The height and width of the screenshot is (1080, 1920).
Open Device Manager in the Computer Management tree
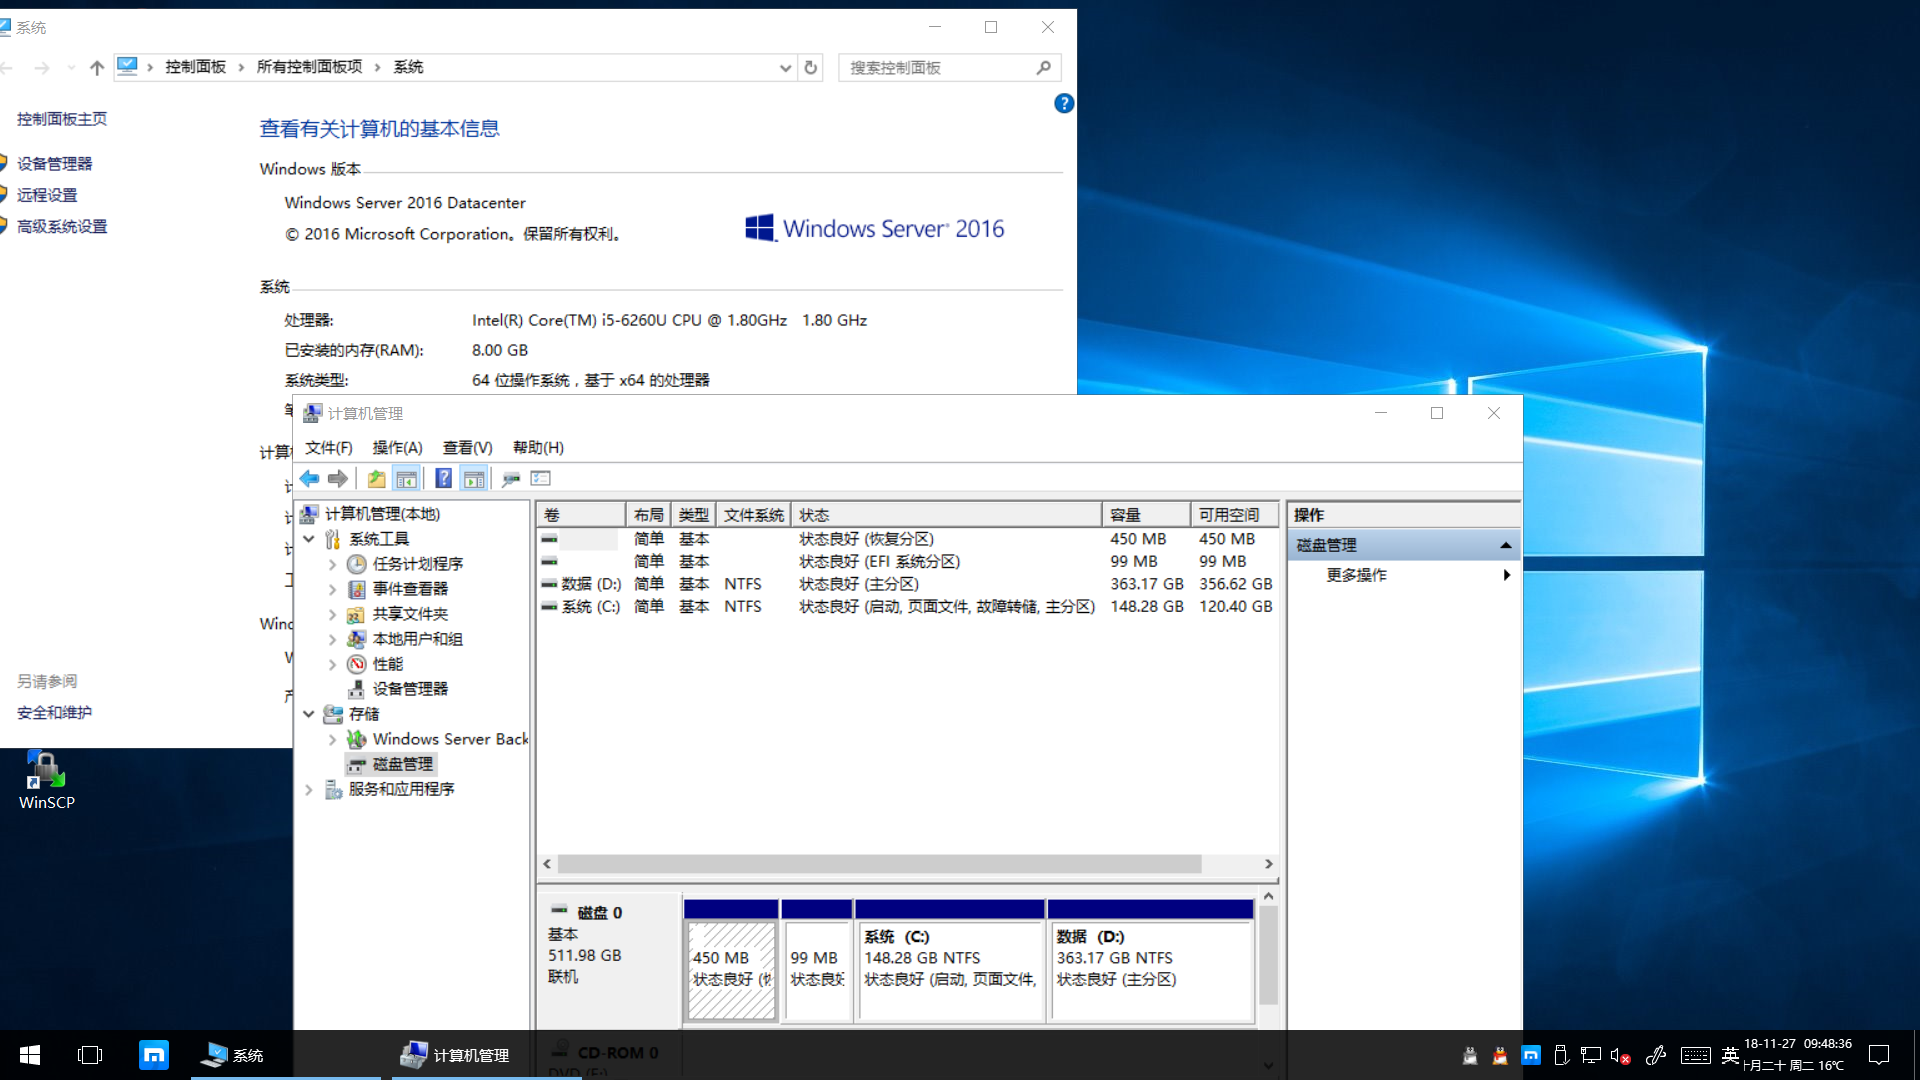pyautogui.click(x=410, y=689)
